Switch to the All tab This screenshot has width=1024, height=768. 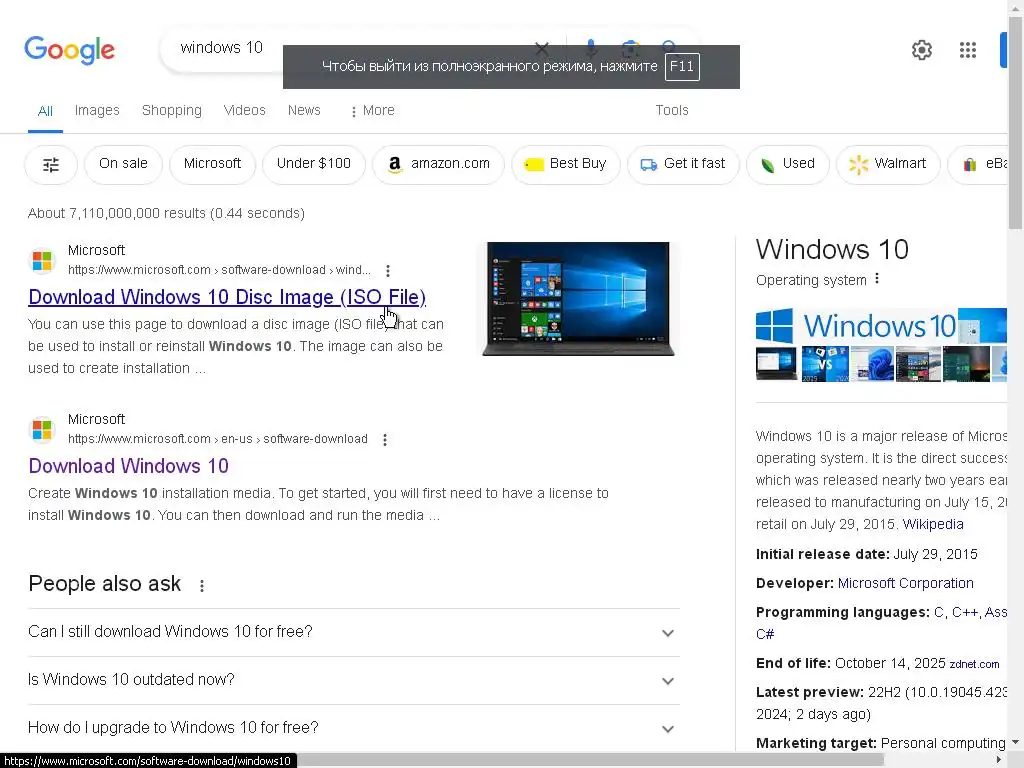45,111
